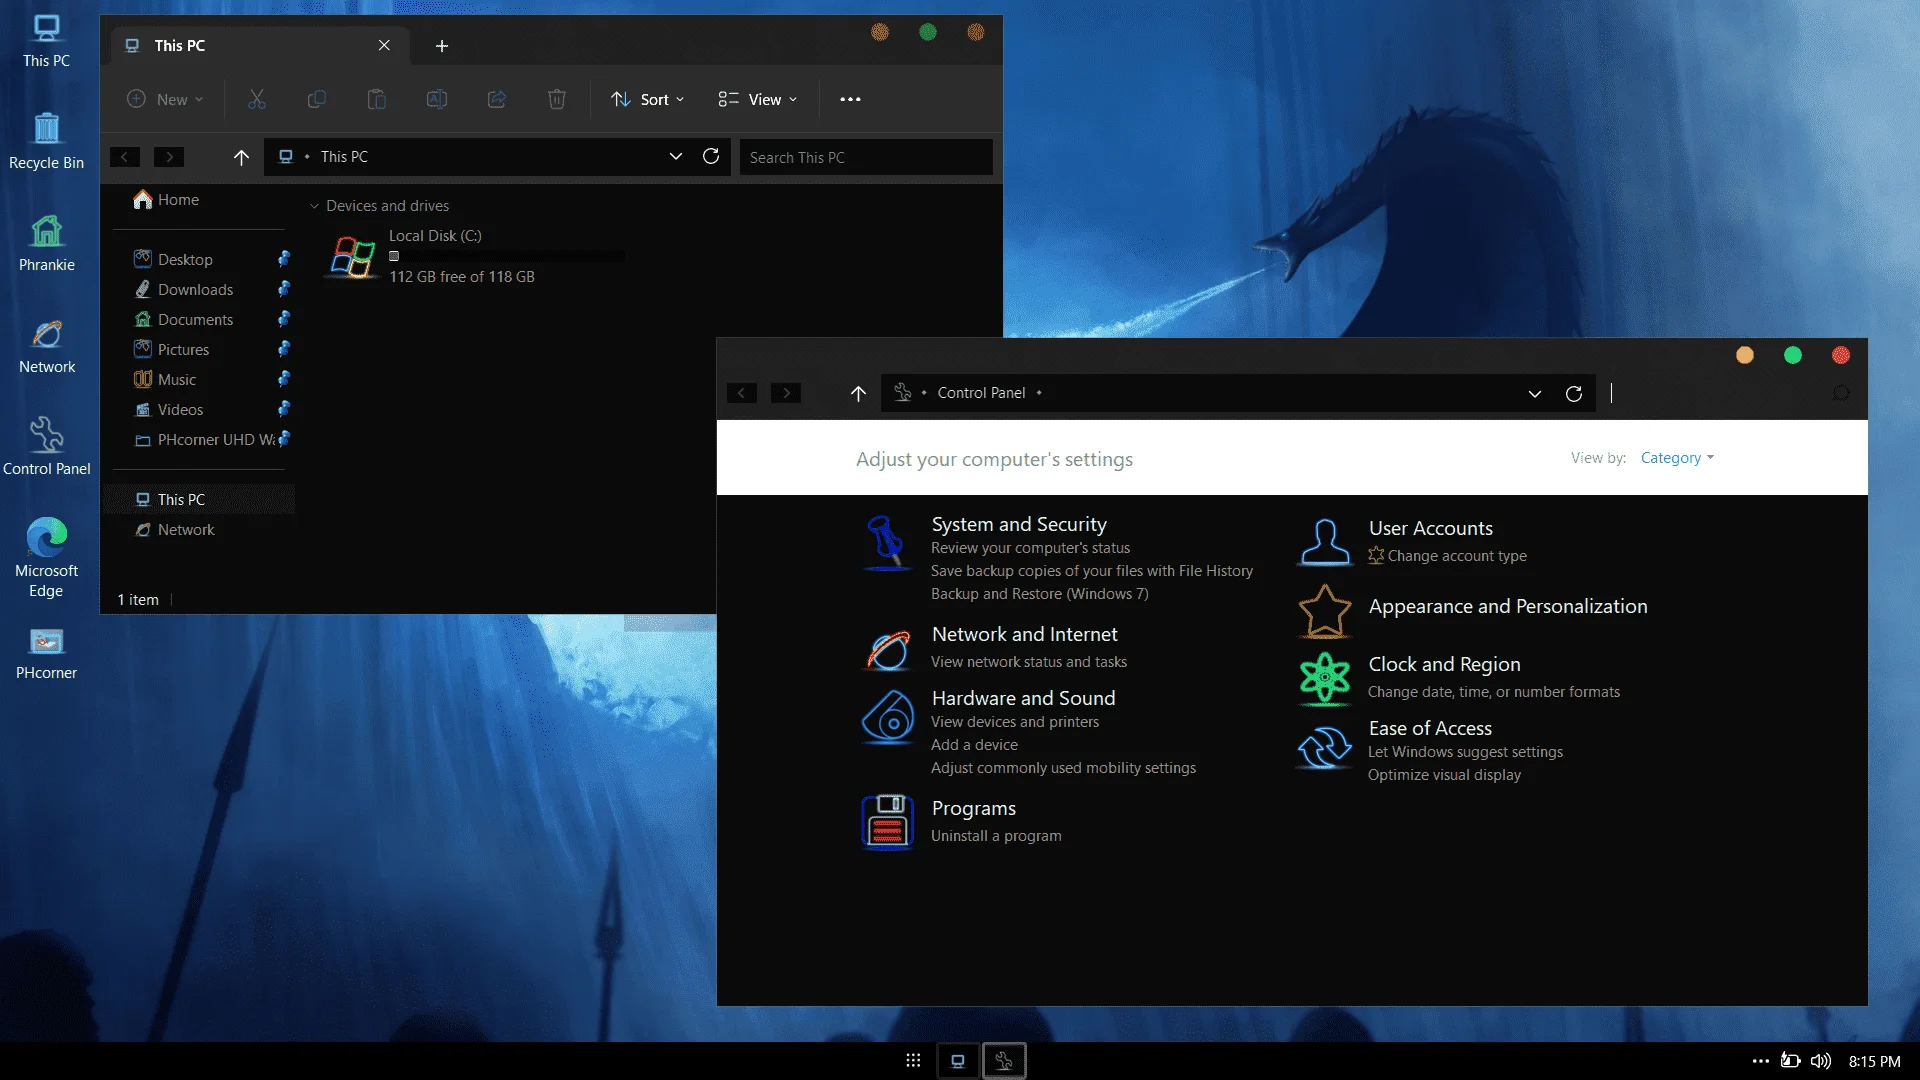Image resolution: width=1920 pixels, height=1080 pixels.
Task: Open the PHcorner desktop shortcut
Action: click(x=46, y=654)
